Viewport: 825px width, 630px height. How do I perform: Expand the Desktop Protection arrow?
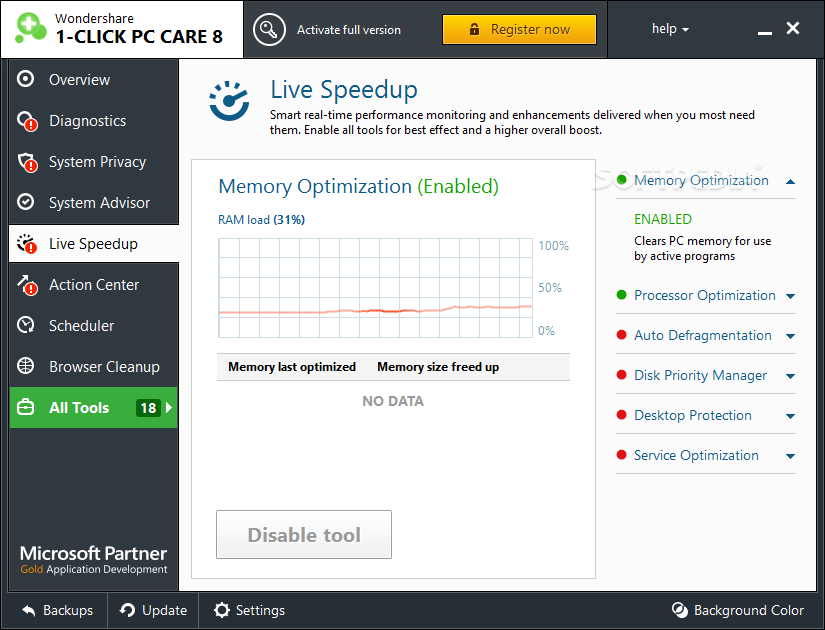(x=790, y=416)
